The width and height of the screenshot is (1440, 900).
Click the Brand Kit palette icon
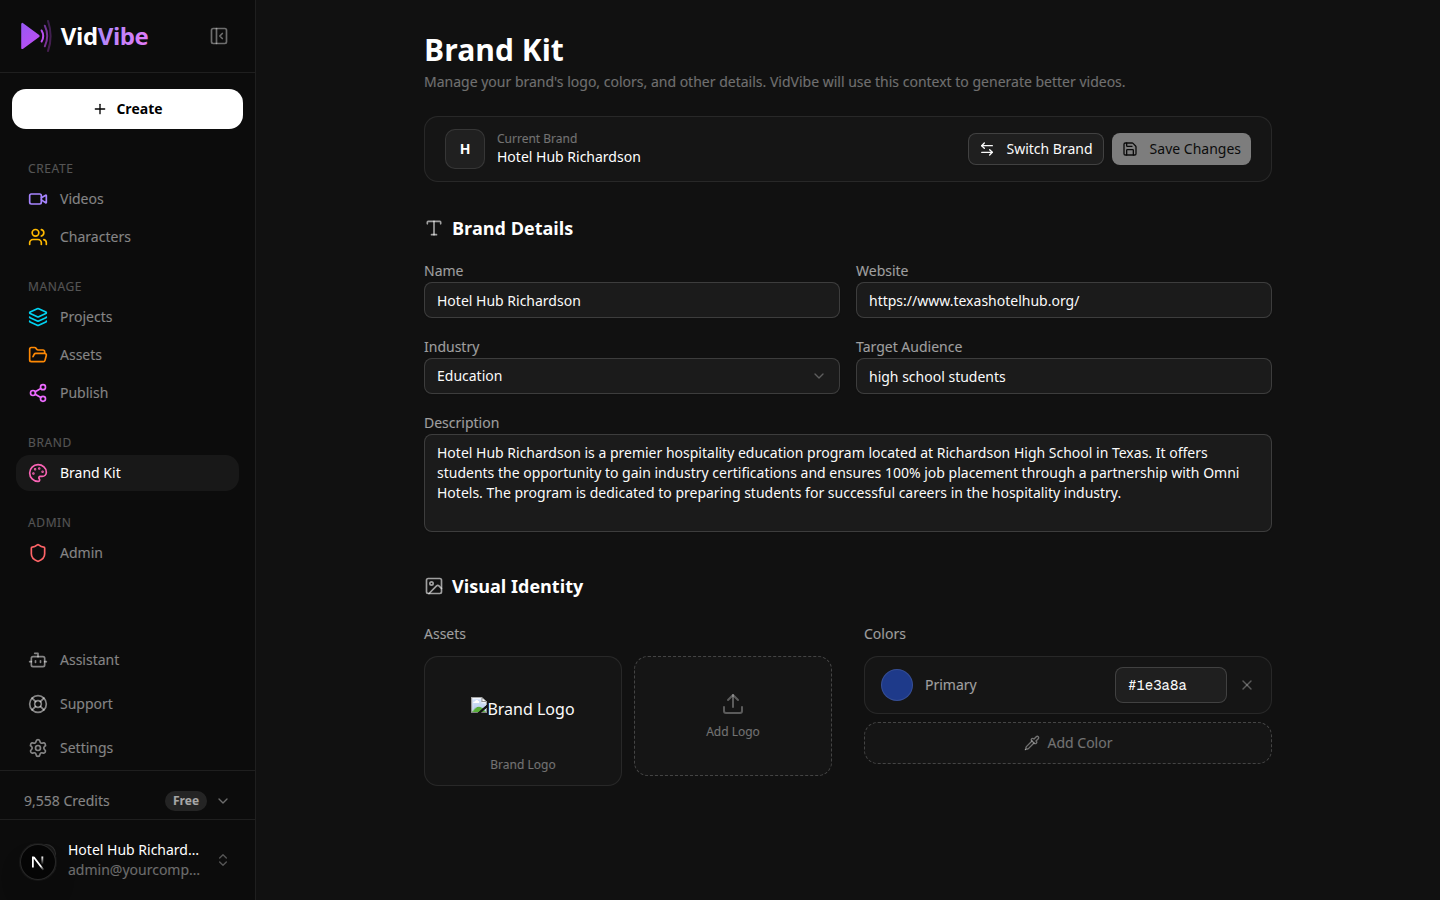tap(38, 472)
